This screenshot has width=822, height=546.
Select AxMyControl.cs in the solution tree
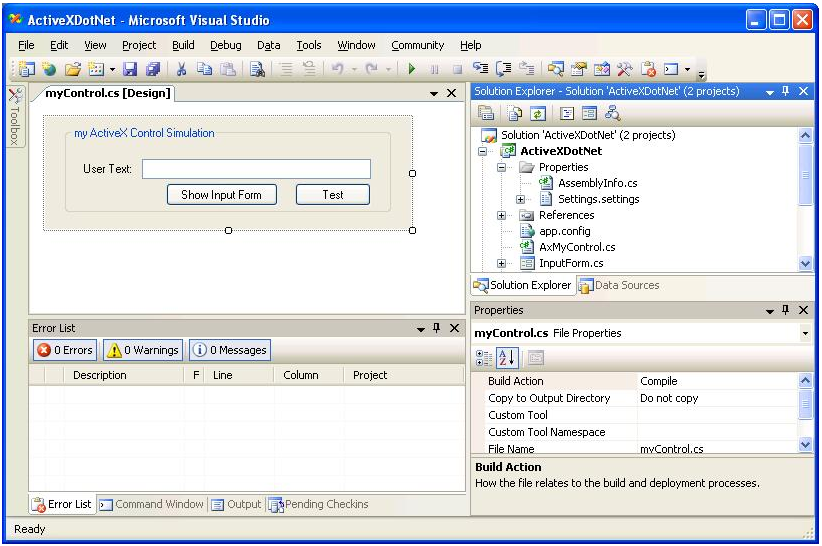click(x=577, y=247)
